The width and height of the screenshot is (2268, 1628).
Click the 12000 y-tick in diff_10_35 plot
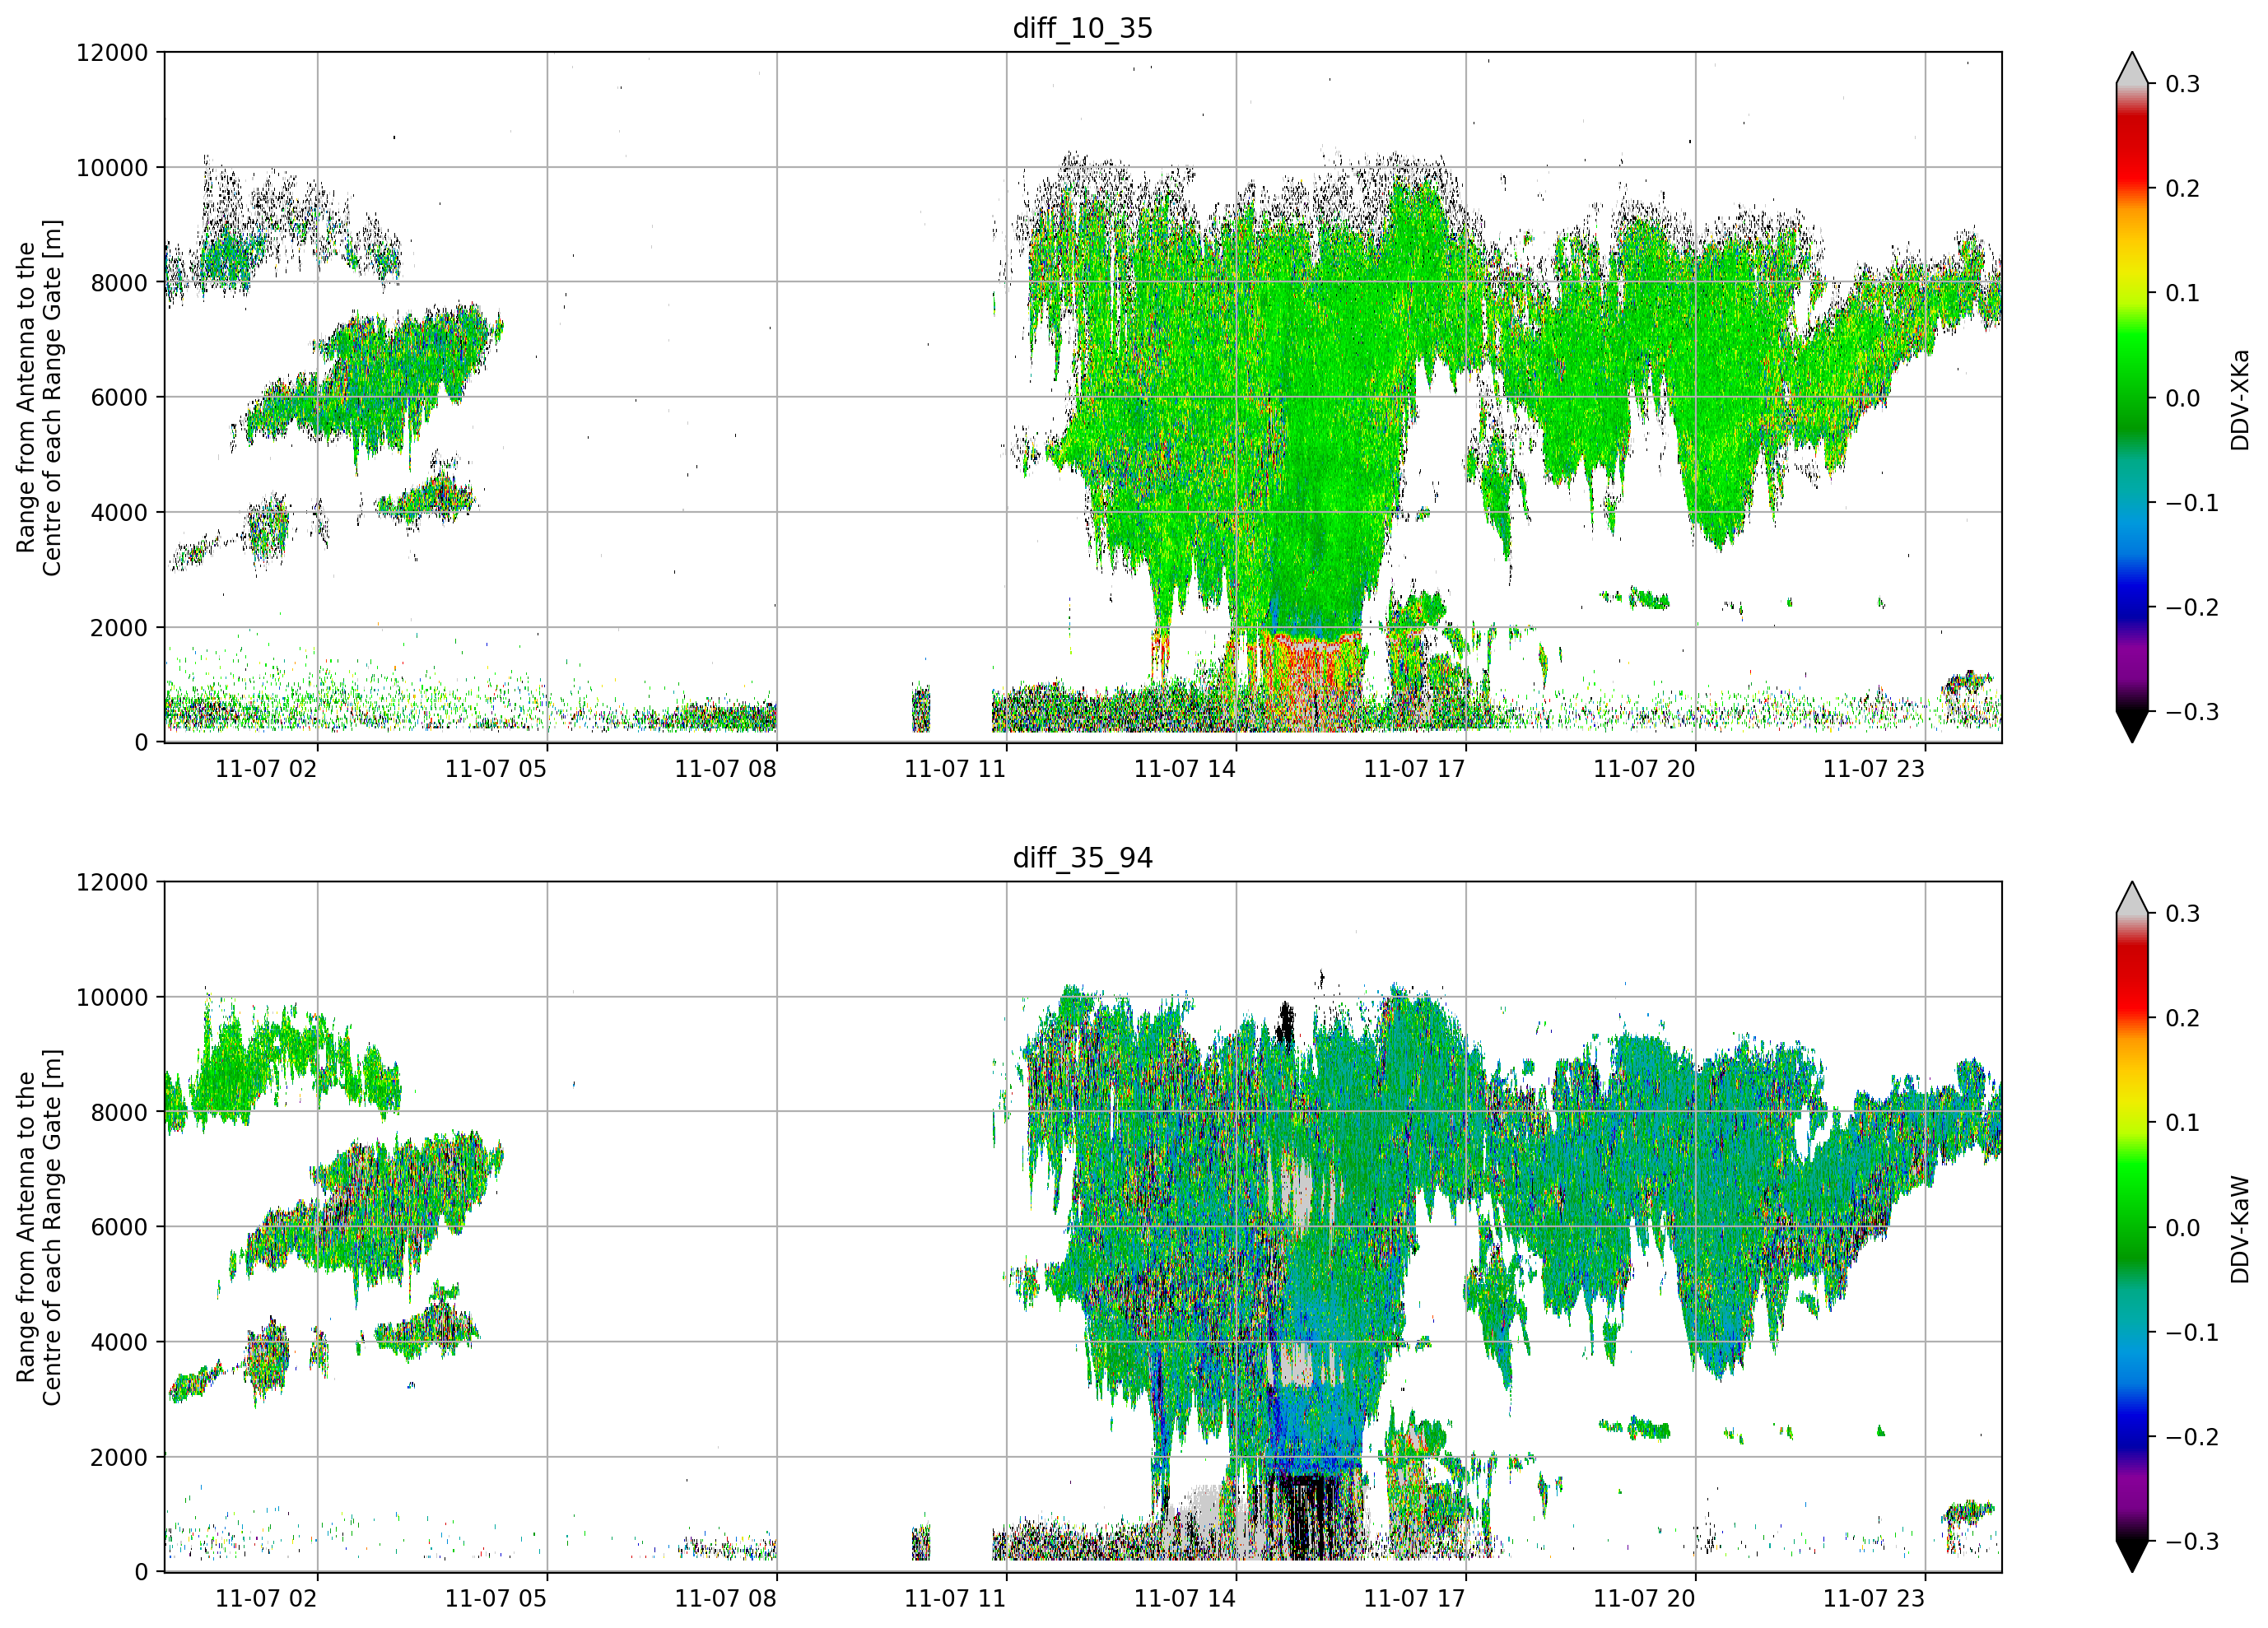pyautogui.click(x=111, y=53)
